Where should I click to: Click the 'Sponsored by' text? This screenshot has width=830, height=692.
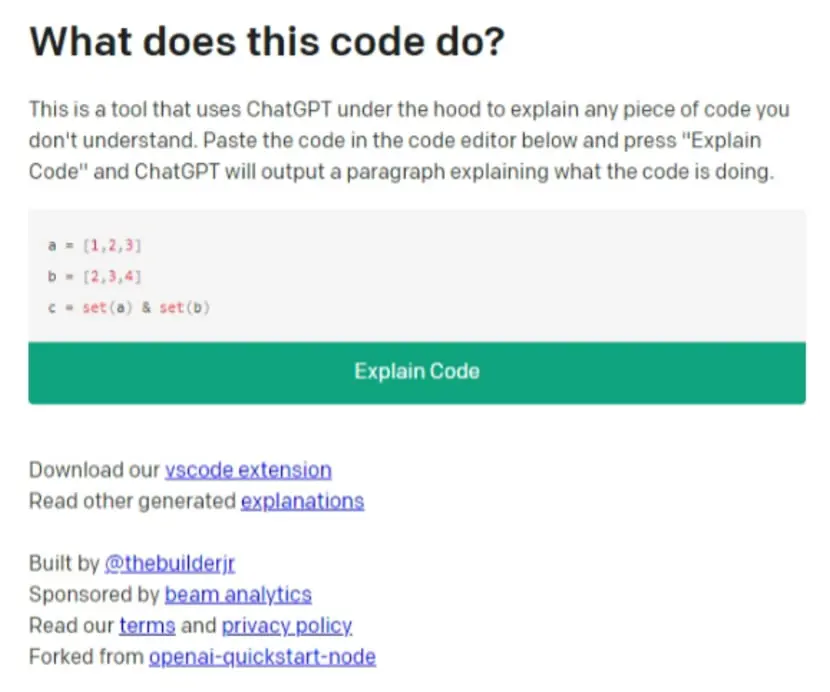[x=94, y=595]
